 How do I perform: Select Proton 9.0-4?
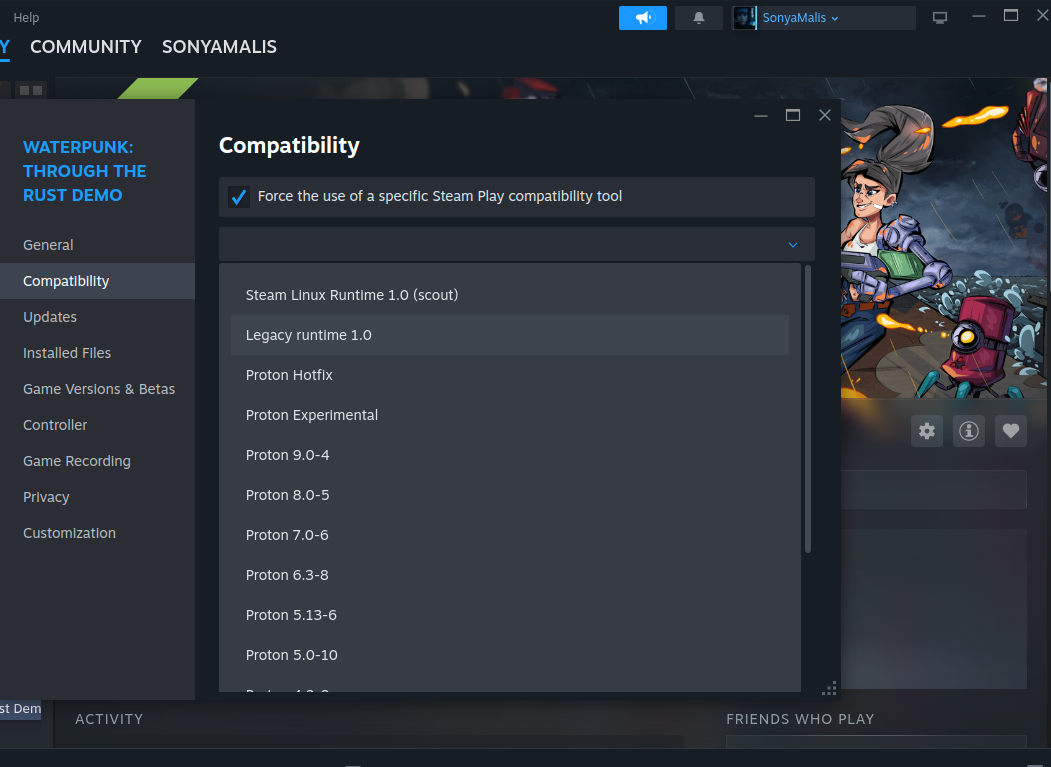pyautogui.click(x=509, y=455)
